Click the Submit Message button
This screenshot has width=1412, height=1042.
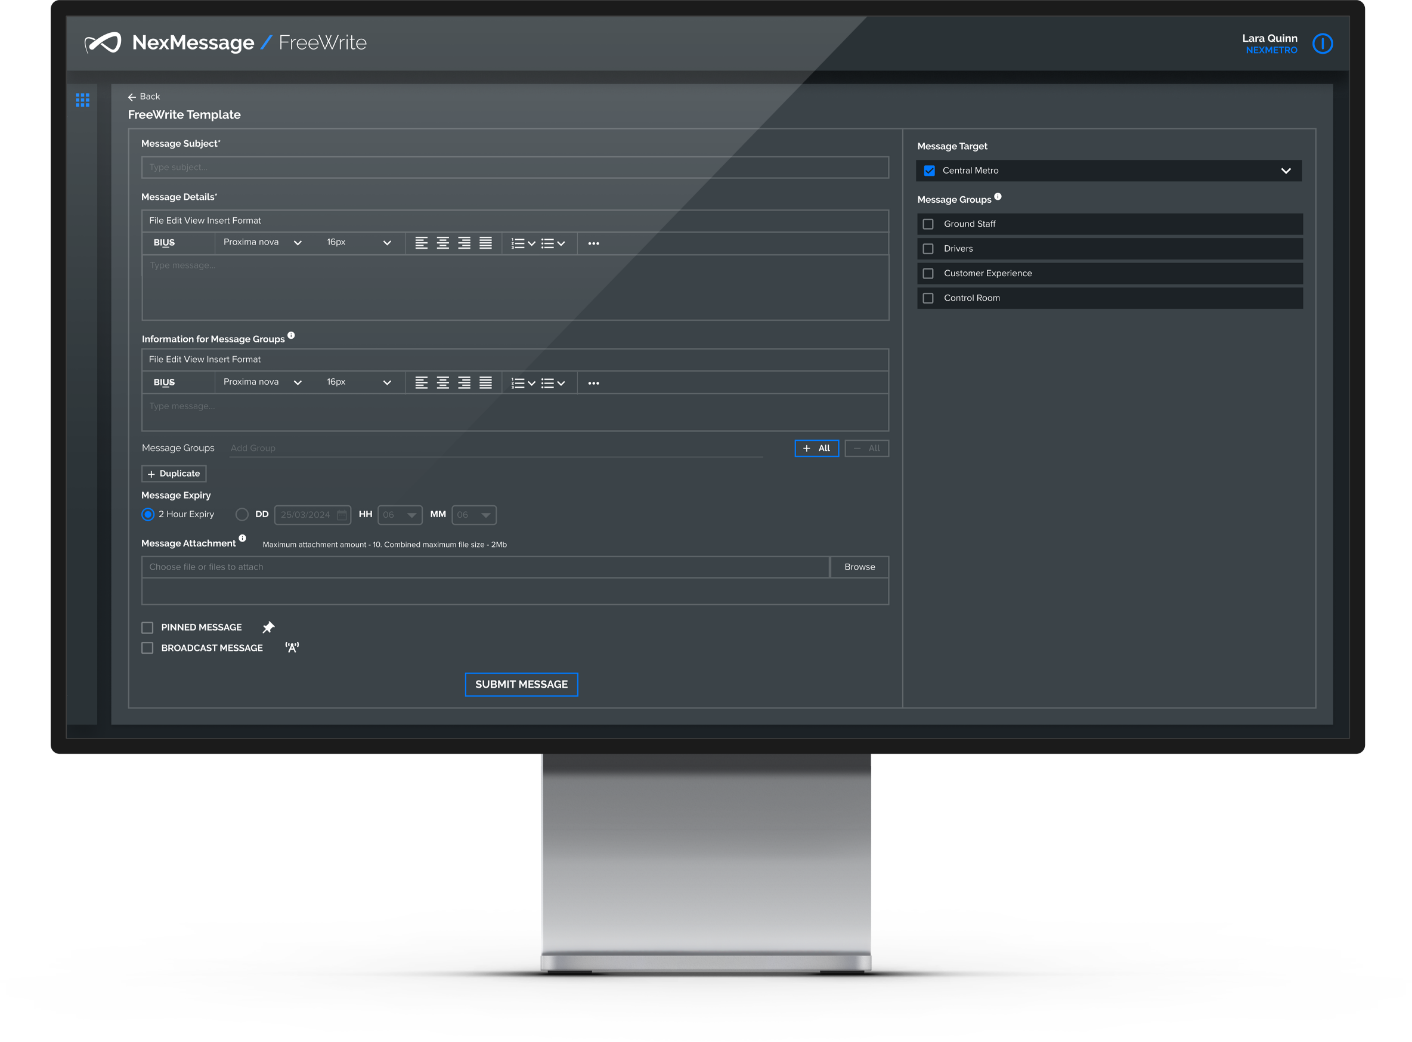521,685
